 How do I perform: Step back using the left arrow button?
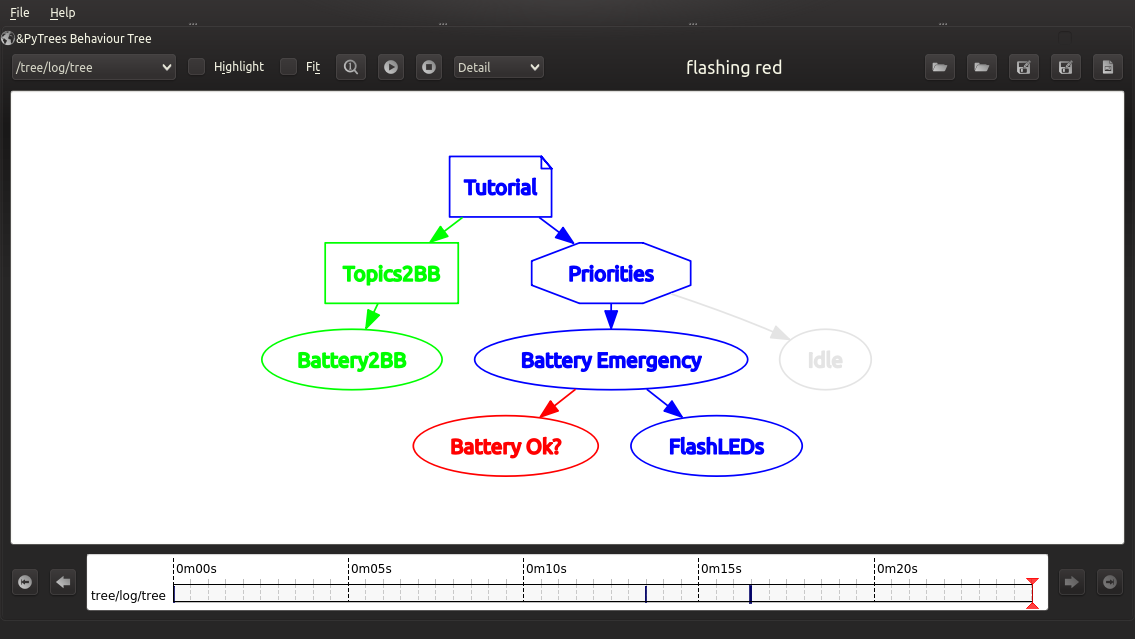tap(63, 582)
